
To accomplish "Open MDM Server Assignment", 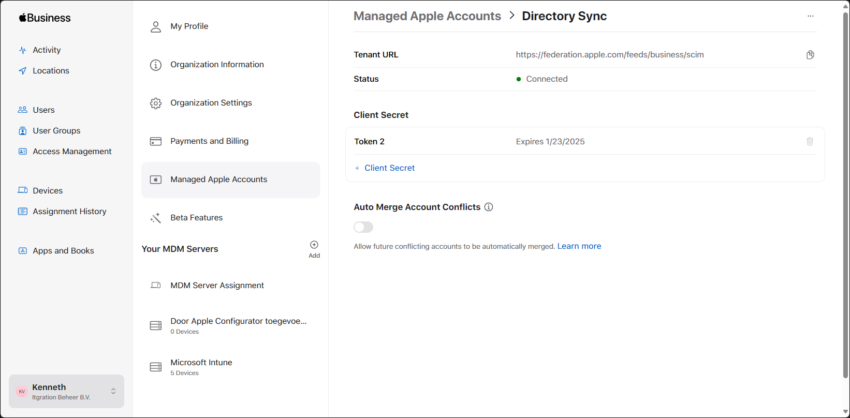I will tap(230, 285).
